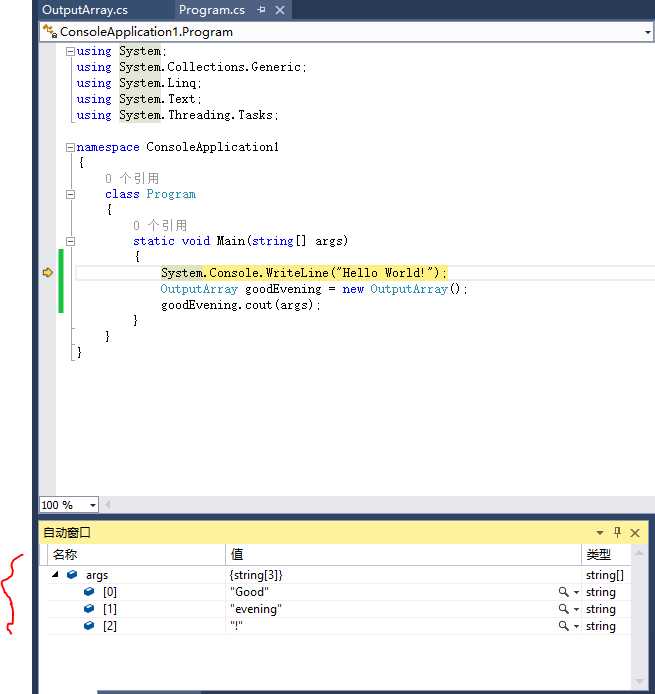Select the Program.cs tab
Screen dimensions: 655x694
click(x=212, y=10)
